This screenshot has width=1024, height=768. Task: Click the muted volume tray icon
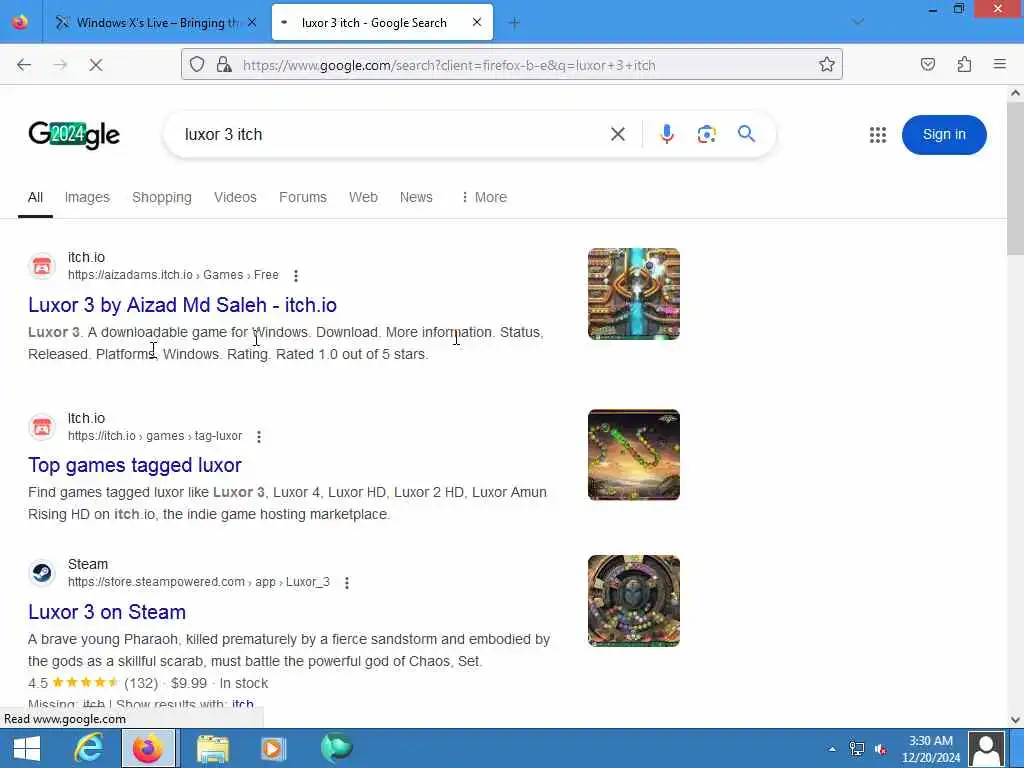(x=880, y=749)
